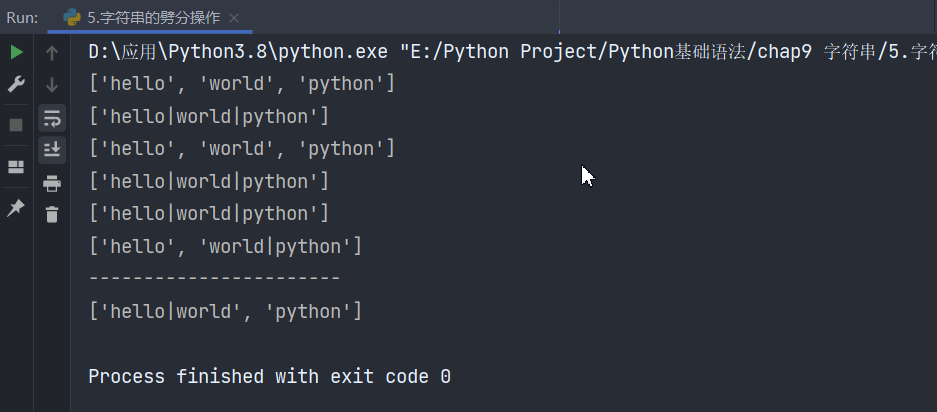Toggle the Pin Tab icon

pyautogui.click(x=16, y=207)
